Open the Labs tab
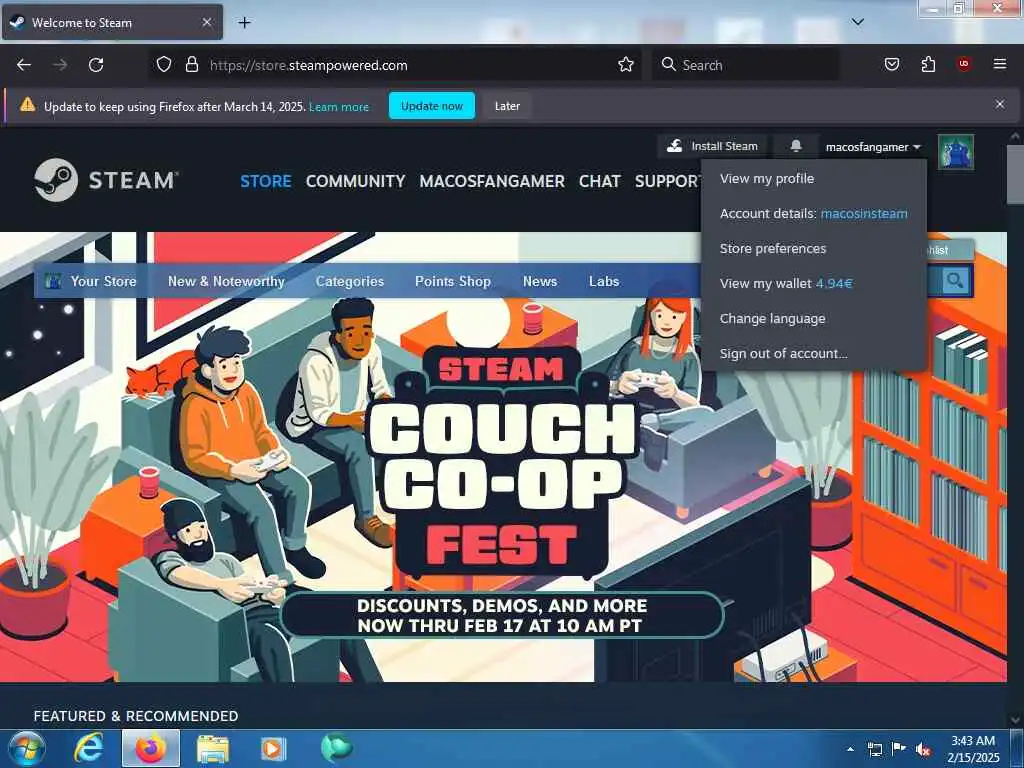 pyautogui.click(x=603, y=281)
